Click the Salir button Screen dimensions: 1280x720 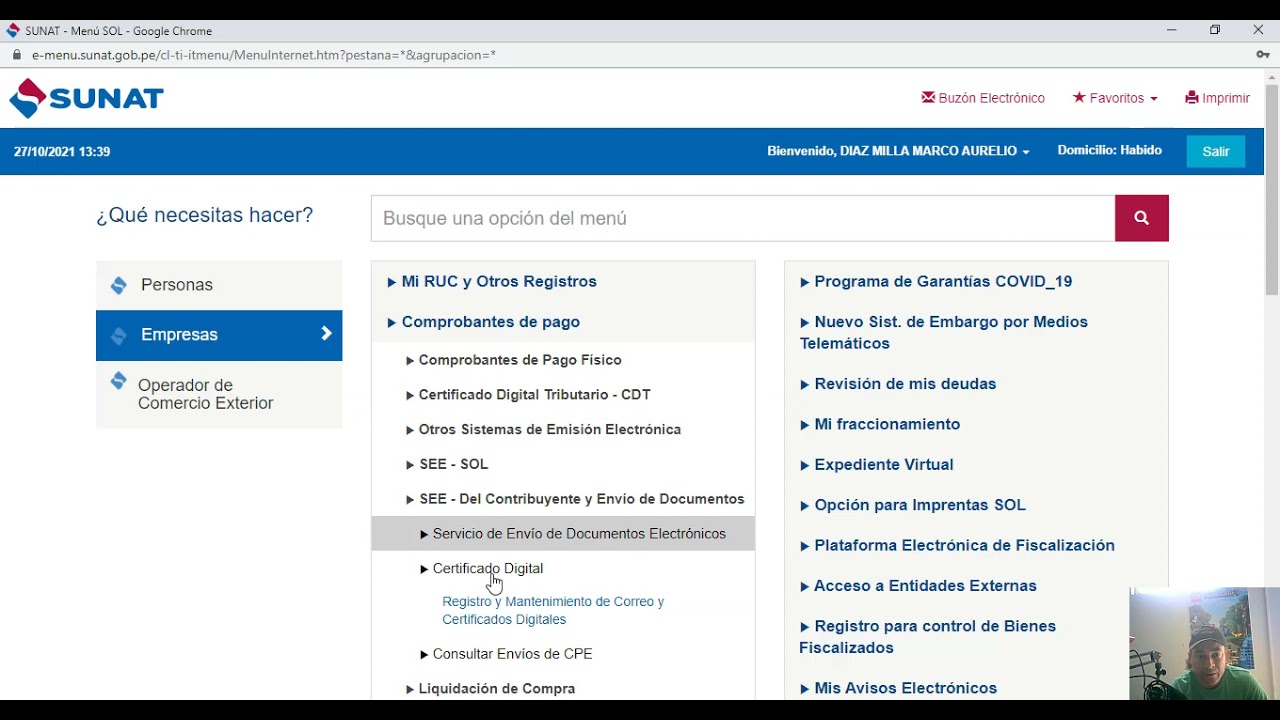click(x=1216, y=151)
